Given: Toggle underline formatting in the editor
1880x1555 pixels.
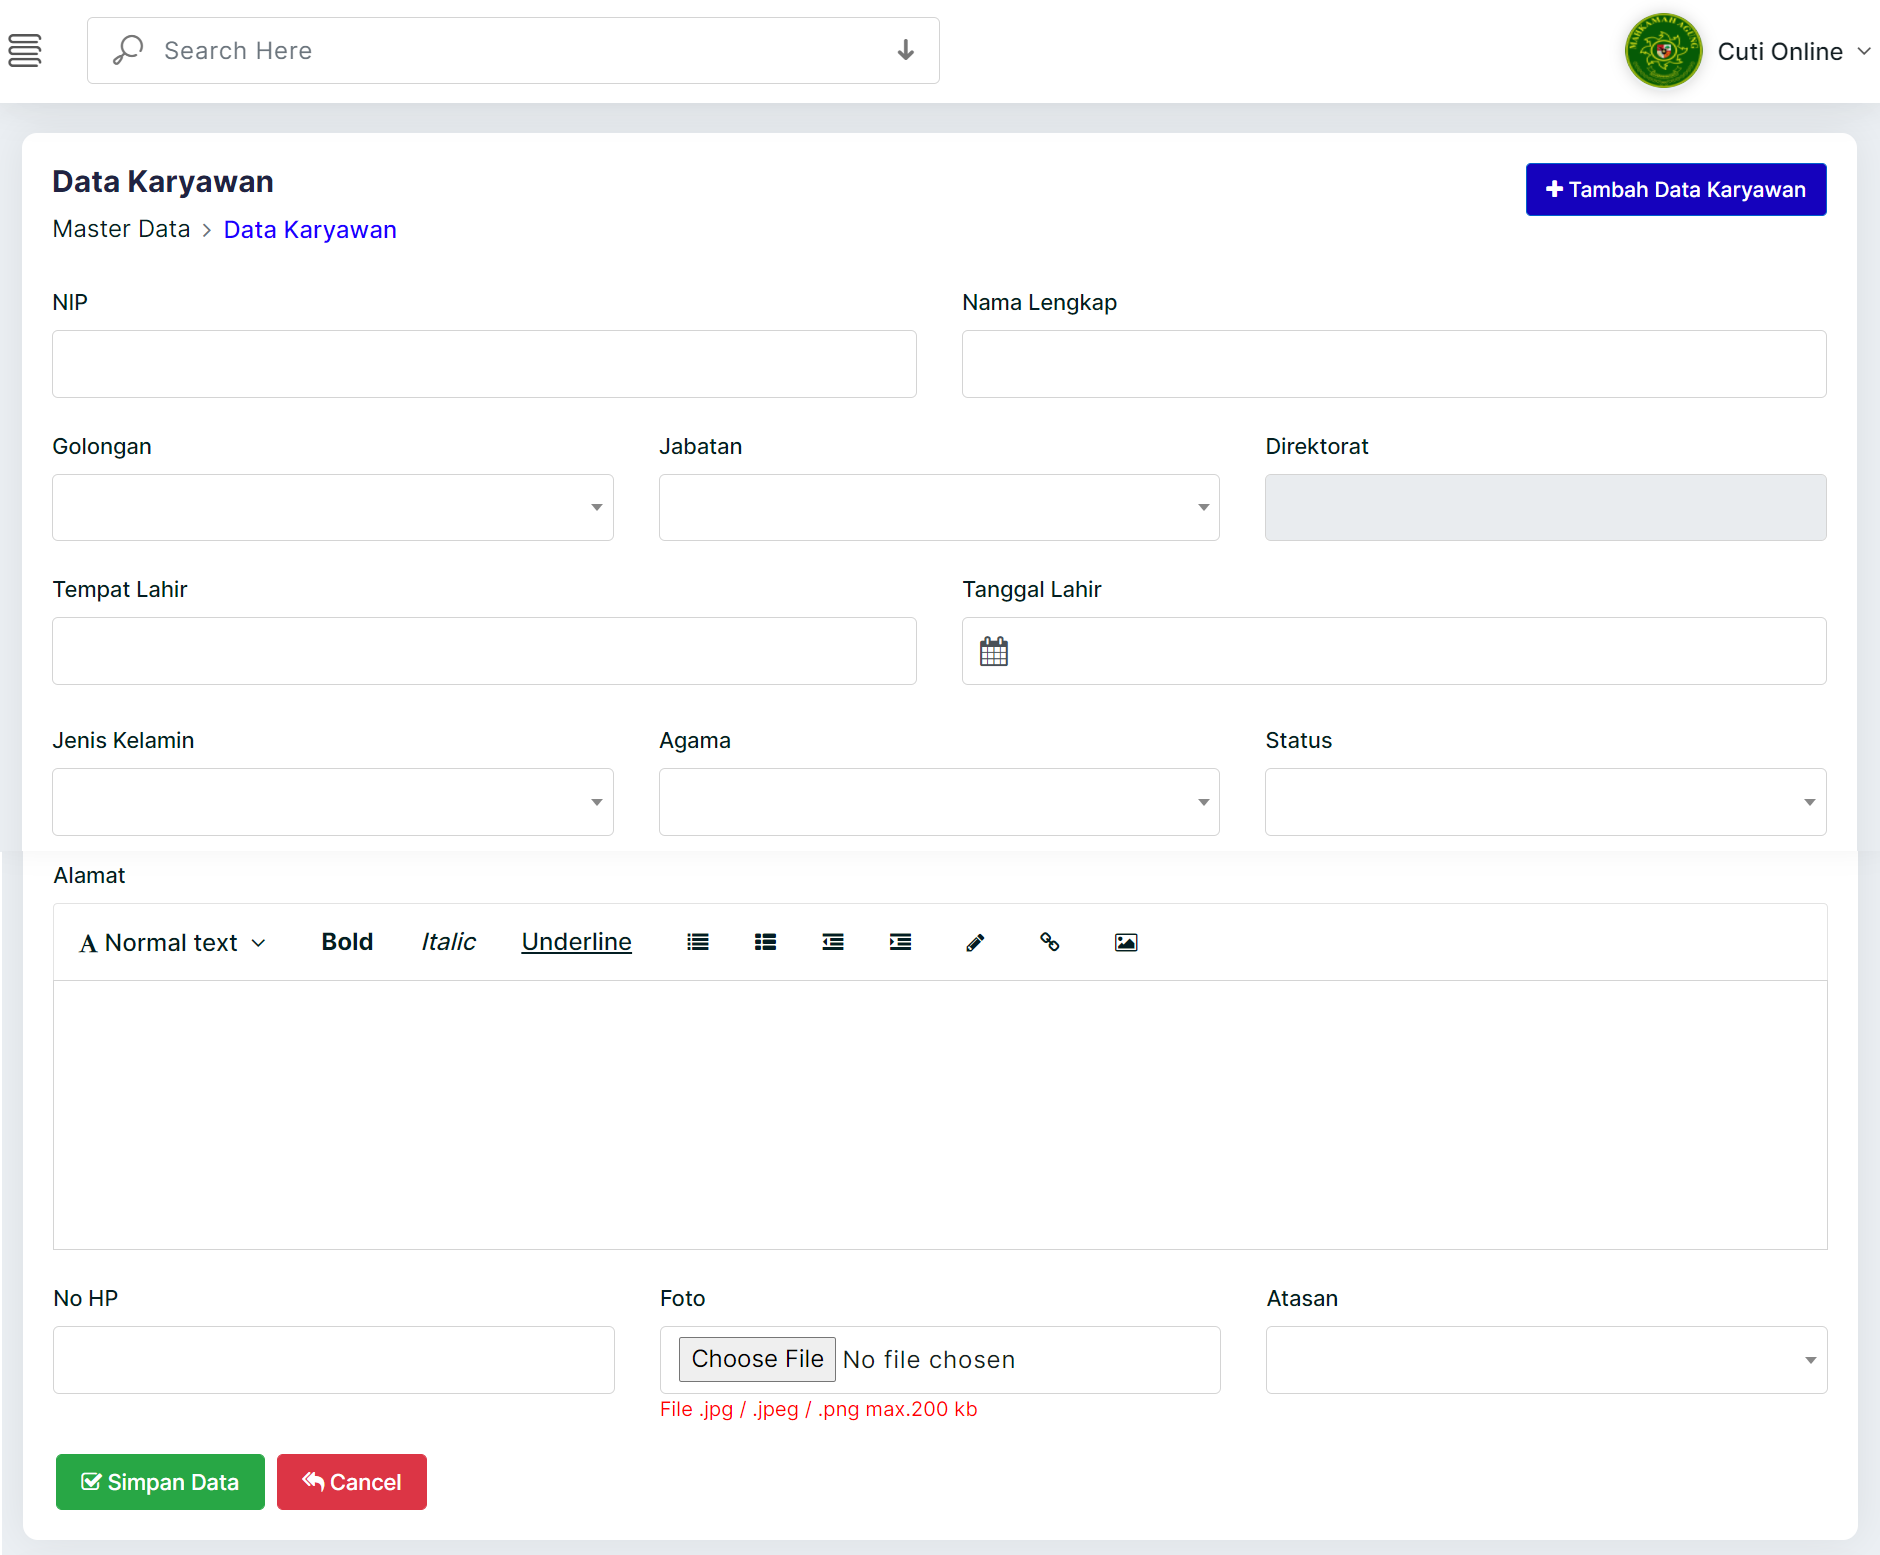Looking at the screenshot, I should 576,941.
